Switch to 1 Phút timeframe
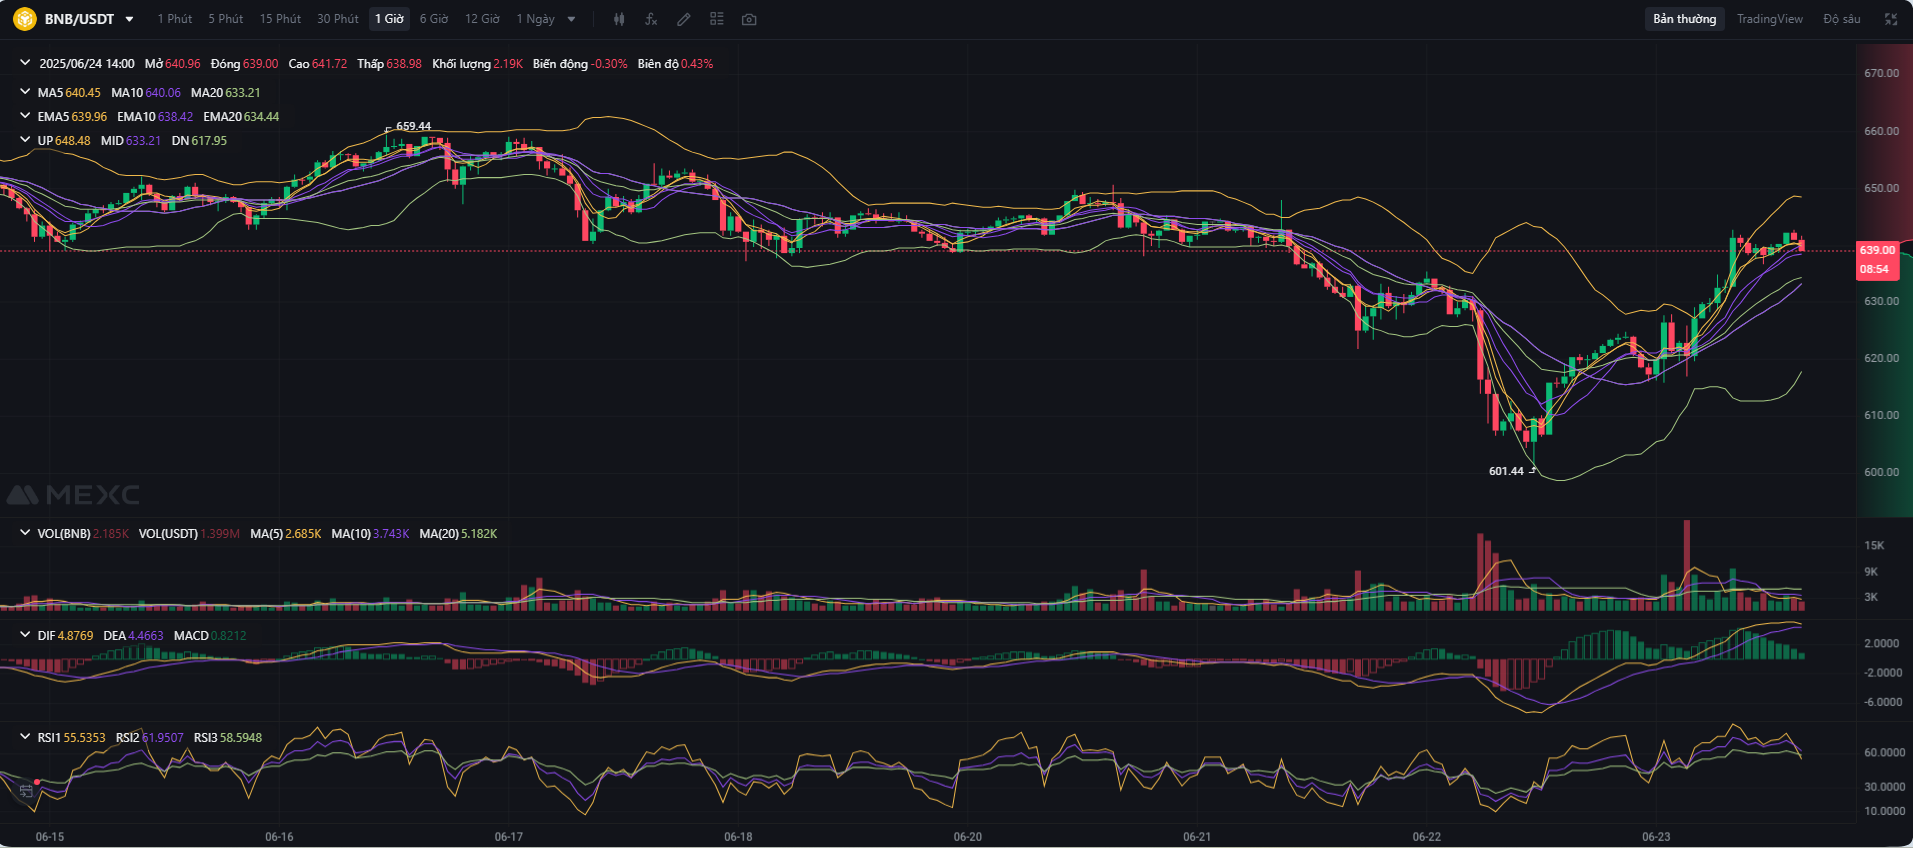The height and width of the screenshot is (848, 1913). pyautogui.click(x=175, y=19)
